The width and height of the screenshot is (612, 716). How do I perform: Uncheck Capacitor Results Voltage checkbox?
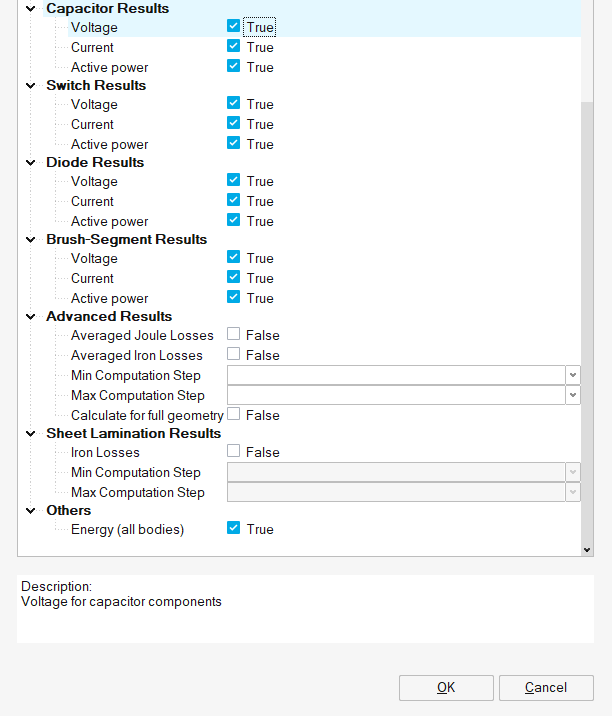233,27
